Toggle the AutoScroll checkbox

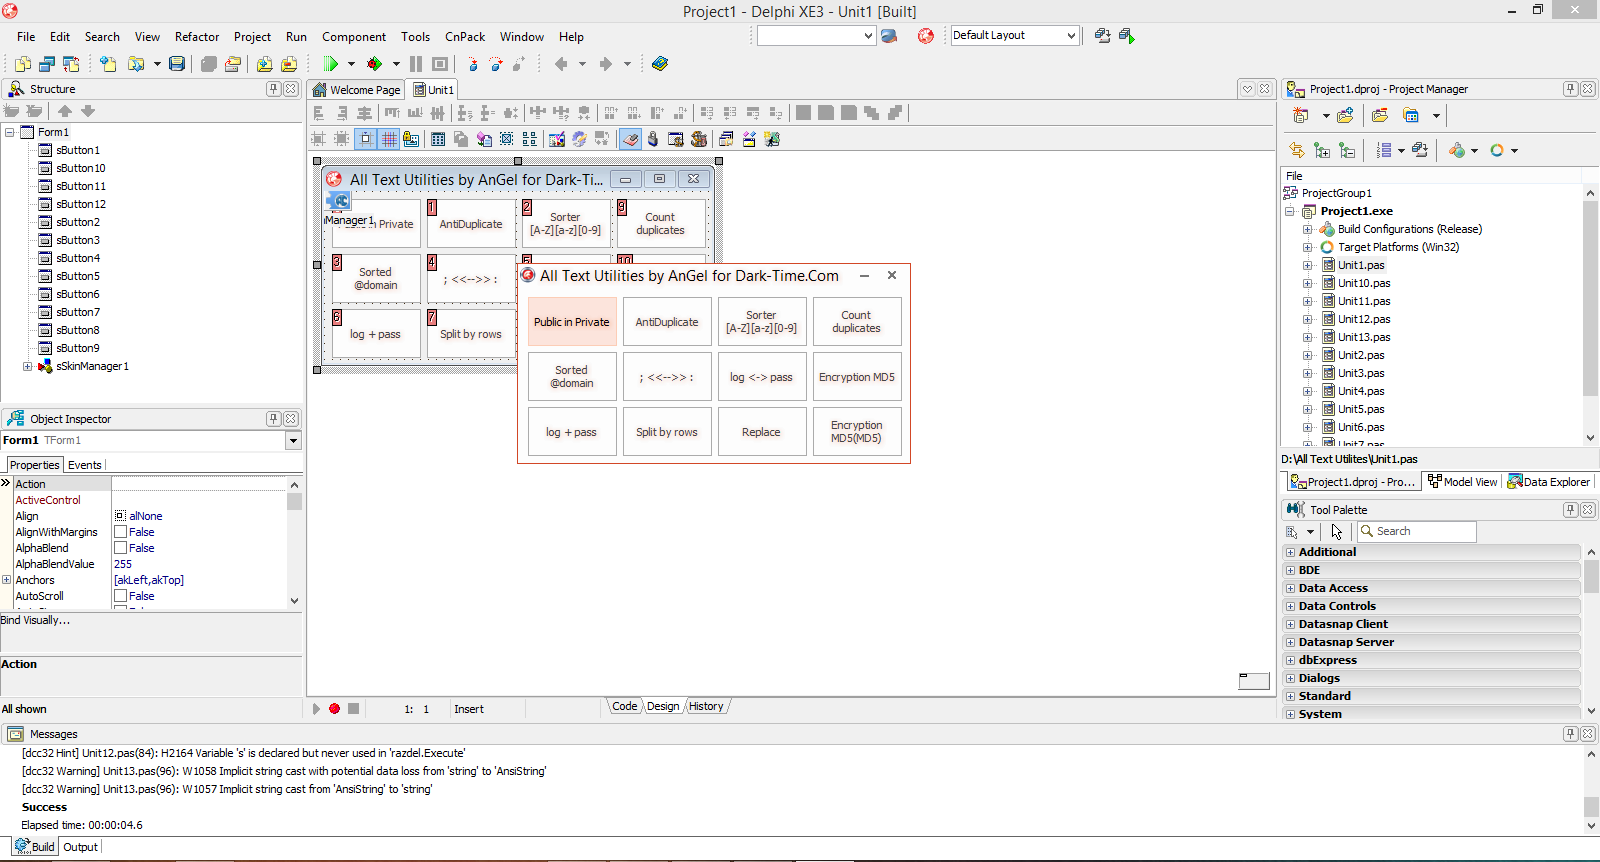coord(120,596)
